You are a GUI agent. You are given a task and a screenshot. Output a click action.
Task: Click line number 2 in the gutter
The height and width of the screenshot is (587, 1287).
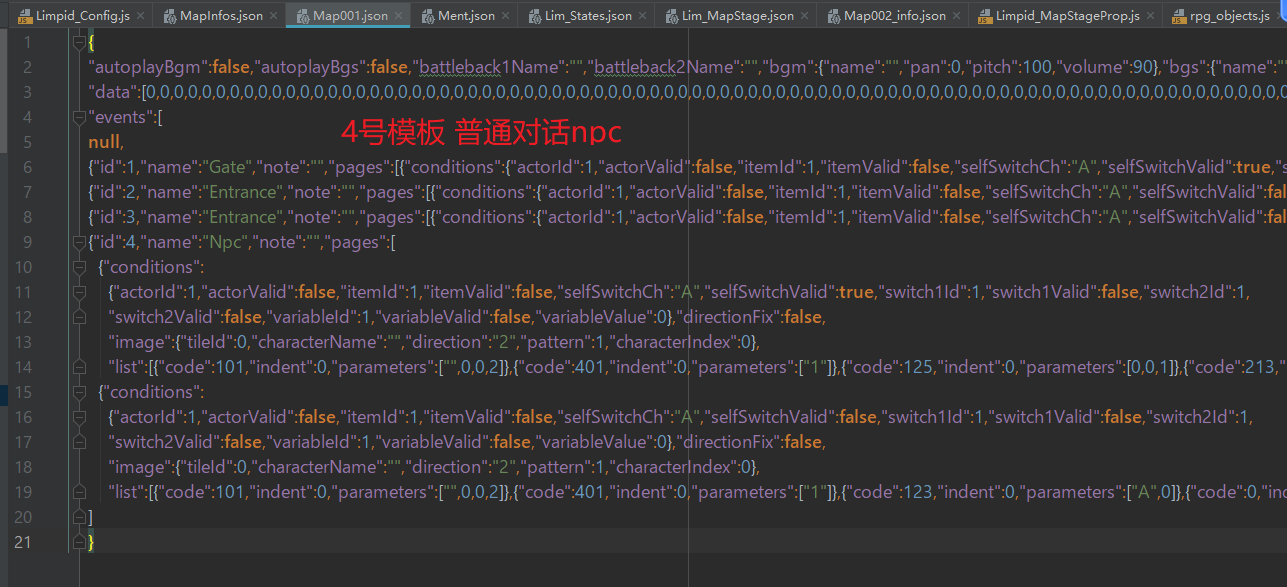27,67
